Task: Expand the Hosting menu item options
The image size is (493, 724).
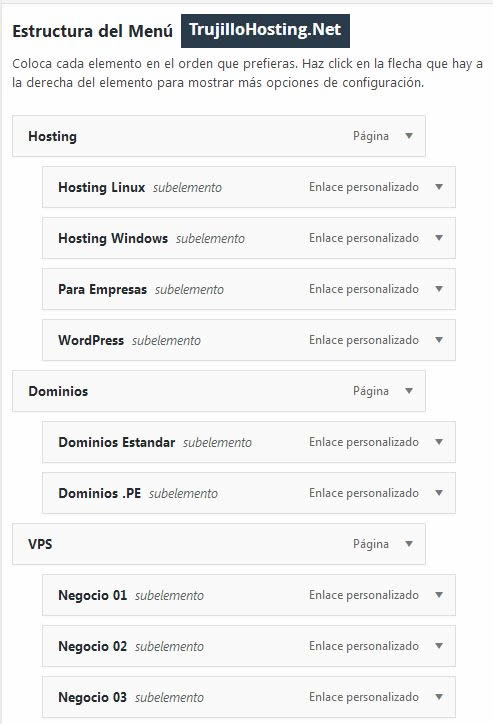Action: [x=409, y=136]
